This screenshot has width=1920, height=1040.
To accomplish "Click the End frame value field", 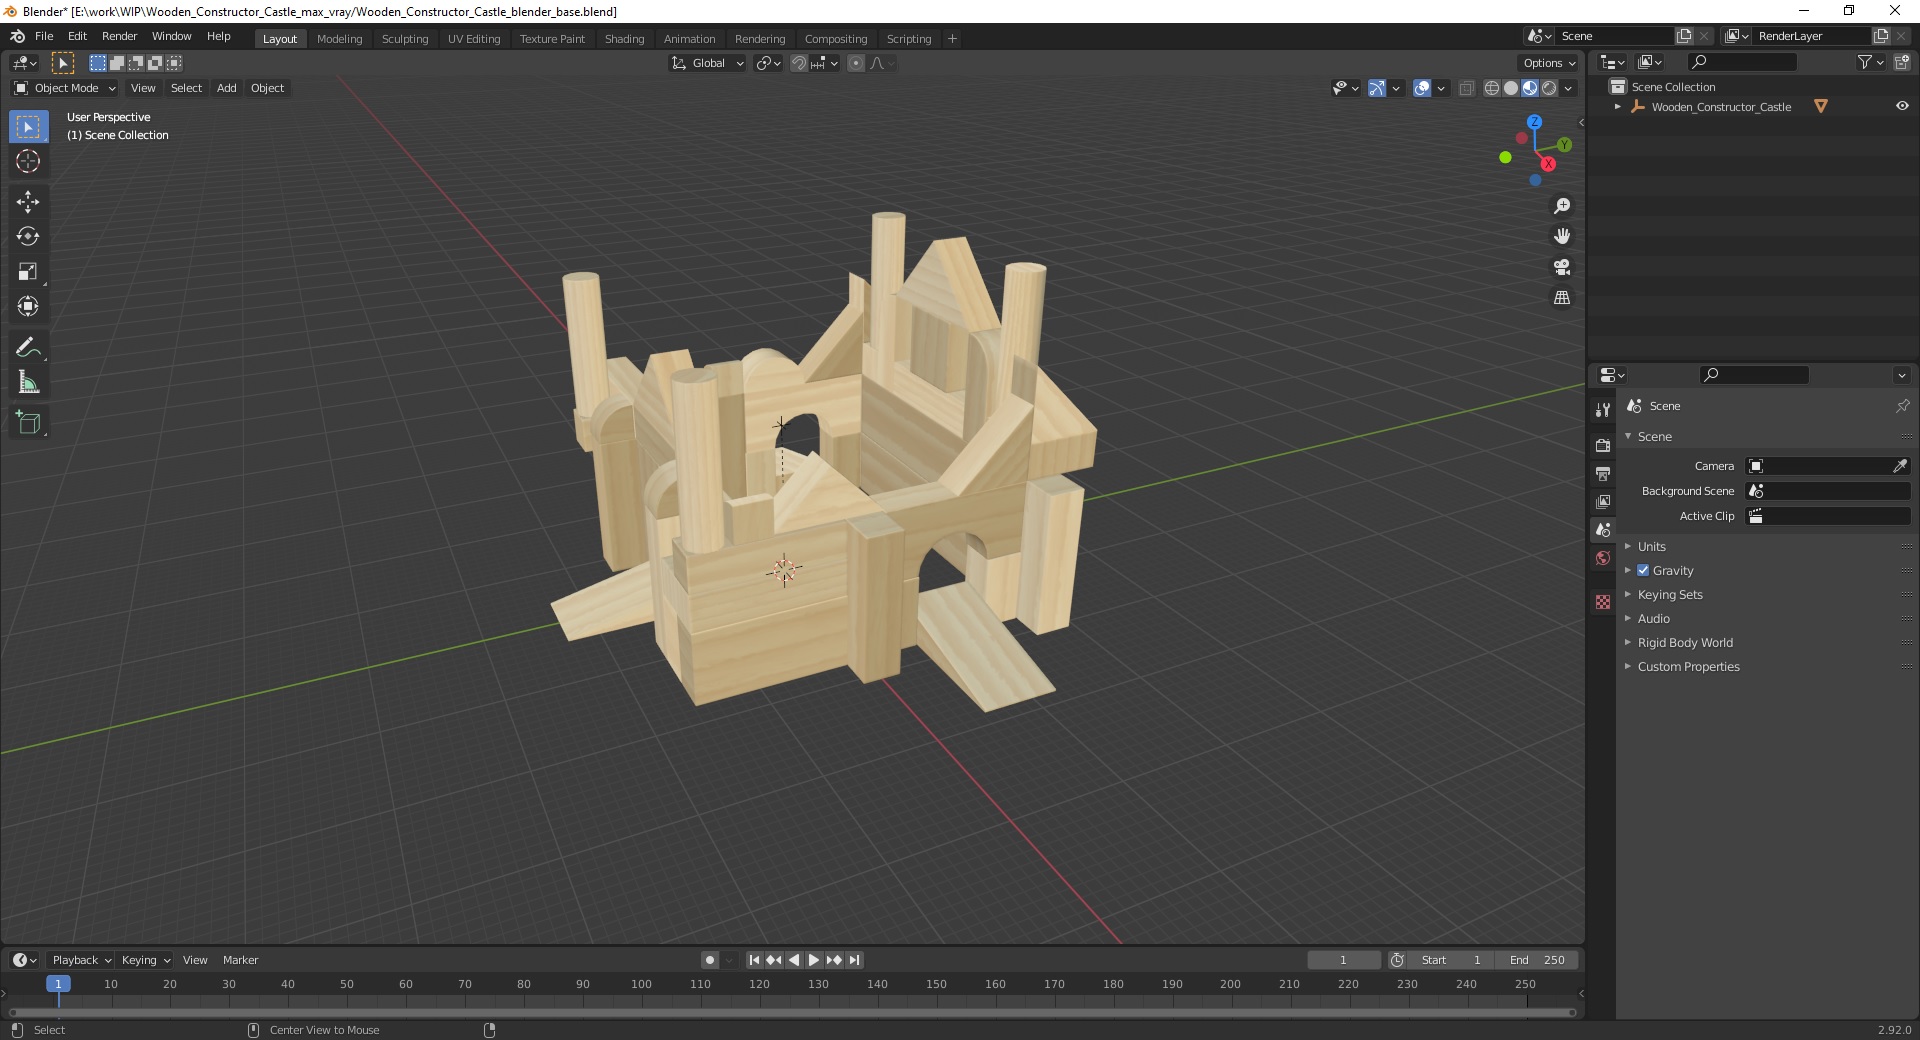I will point(1538,960).
